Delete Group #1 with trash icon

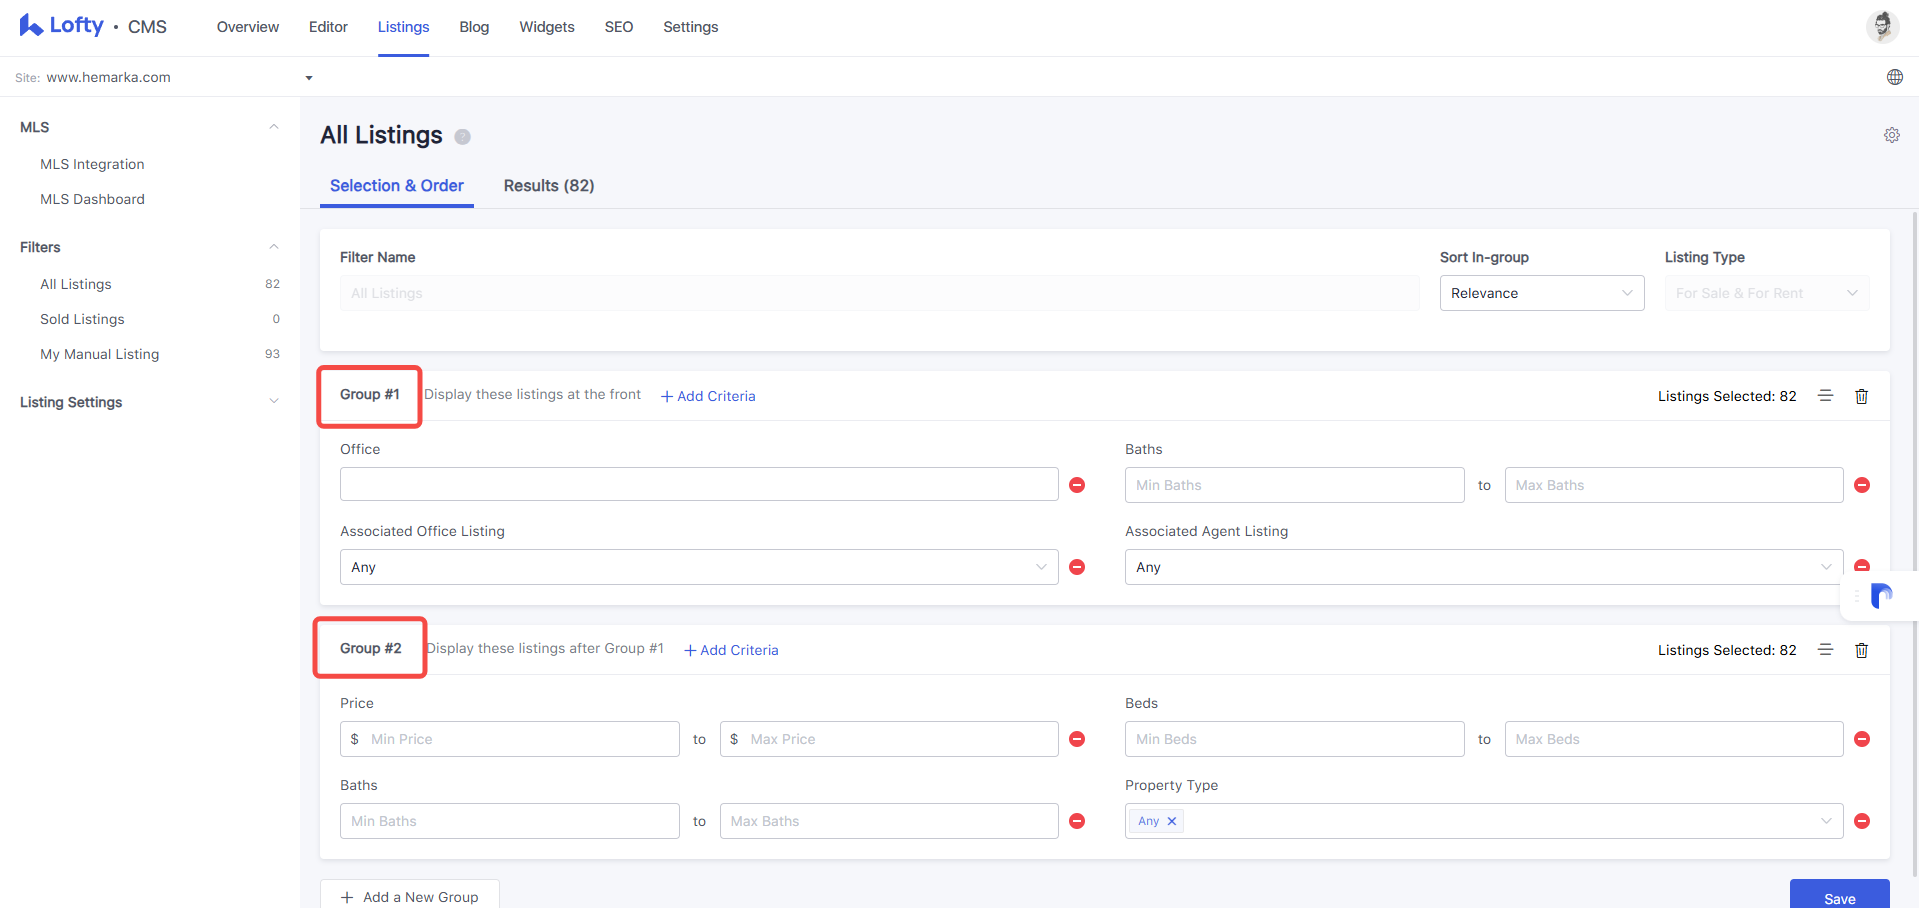1861,396
